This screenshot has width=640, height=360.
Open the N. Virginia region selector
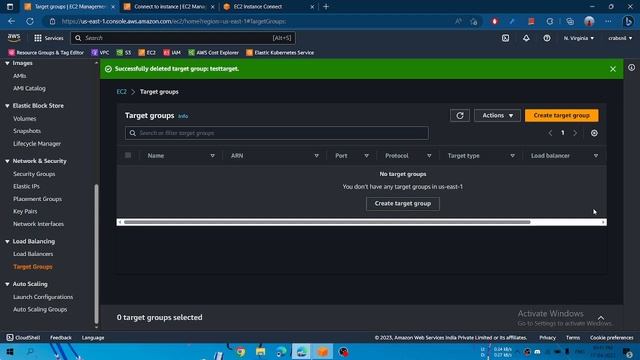(579, 38)
